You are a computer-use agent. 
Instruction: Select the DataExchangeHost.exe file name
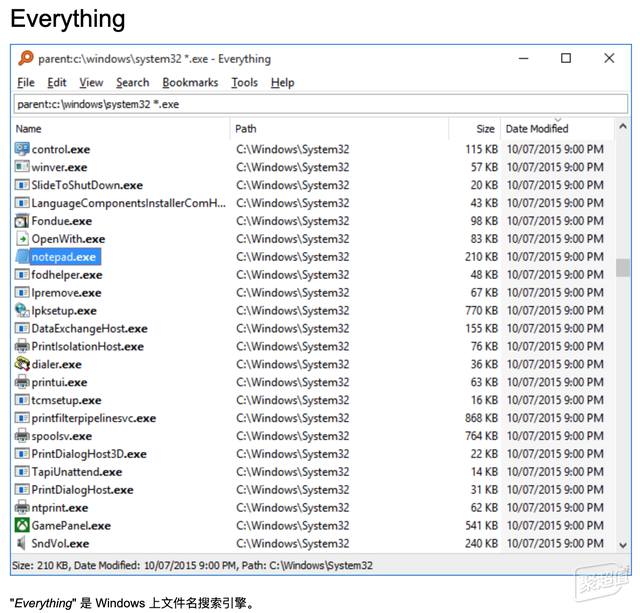pyautogui.click(x=90, y=329)
